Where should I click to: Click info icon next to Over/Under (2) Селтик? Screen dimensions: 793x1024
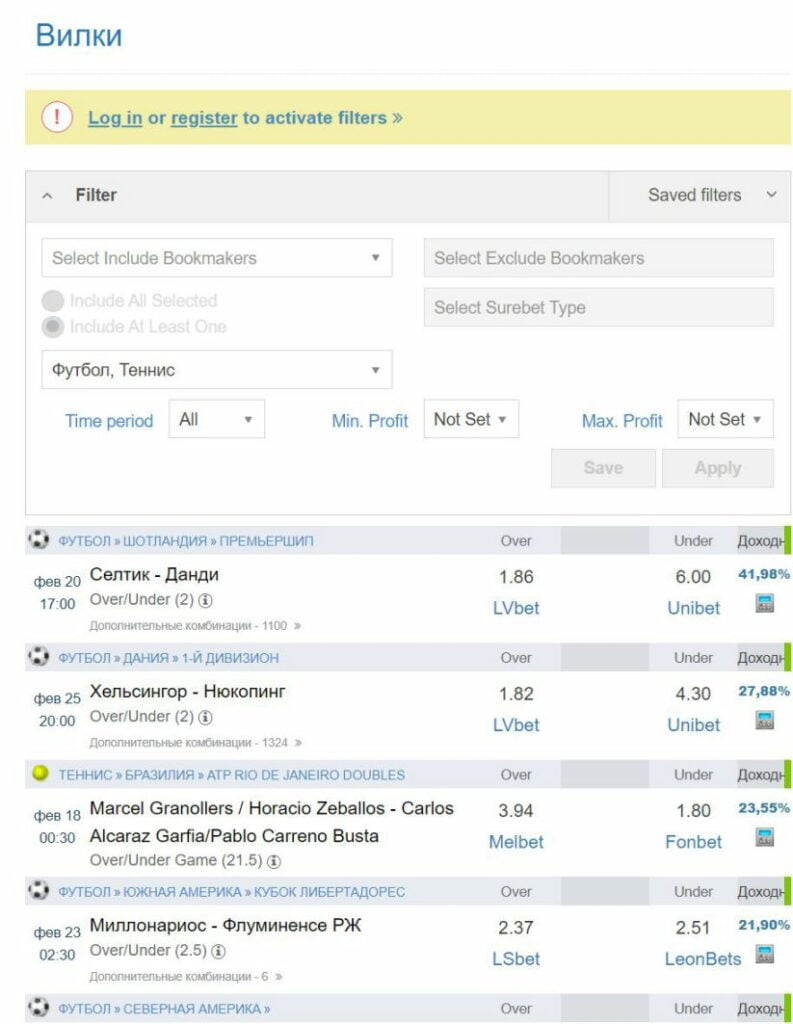(206, 601)
